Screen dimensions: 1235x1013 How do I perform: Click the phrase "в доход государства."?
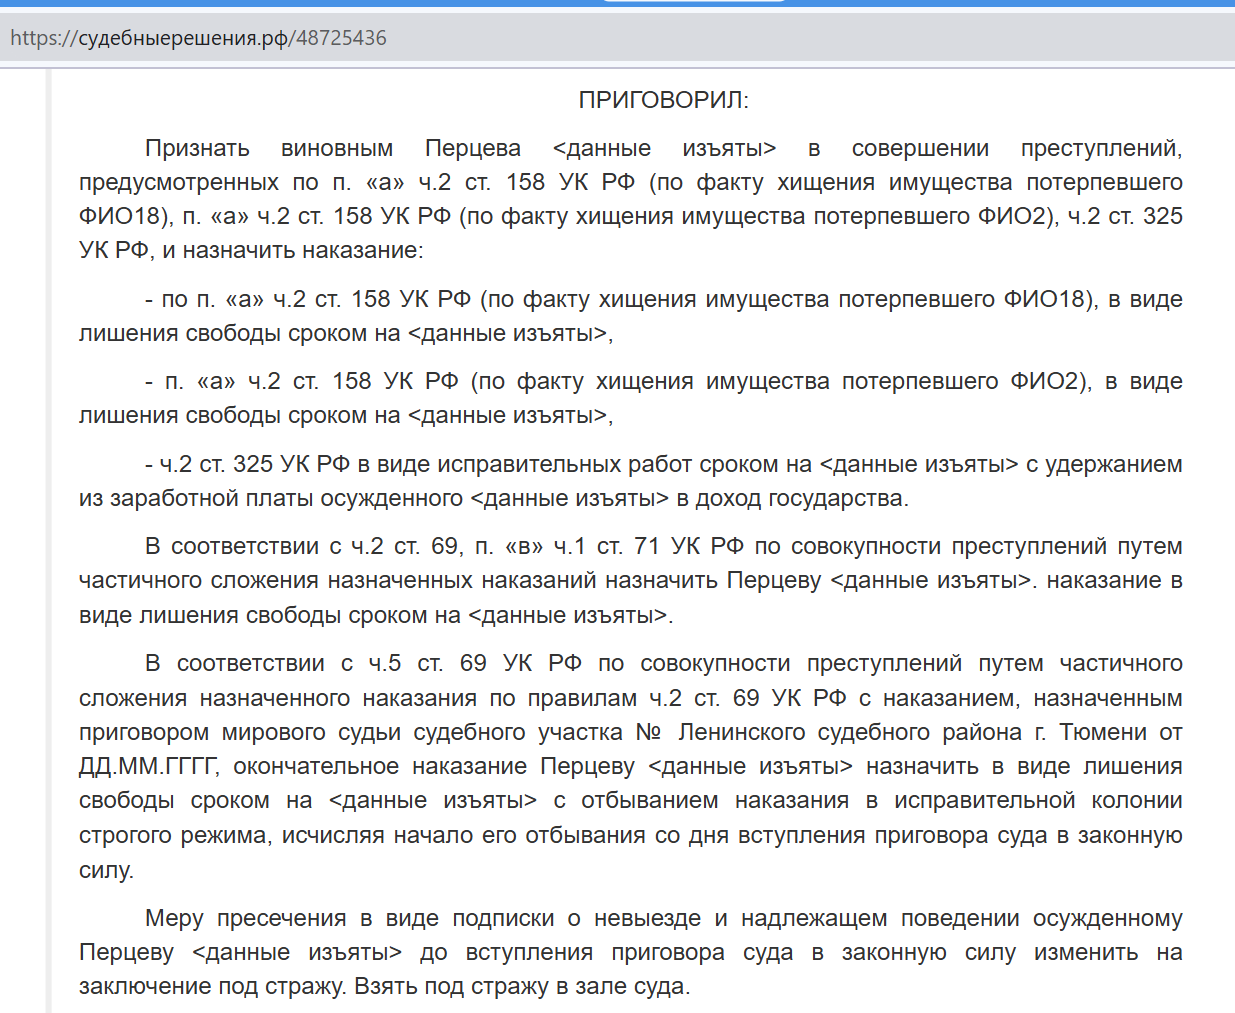pyautogui.click(x=793, y=499)
